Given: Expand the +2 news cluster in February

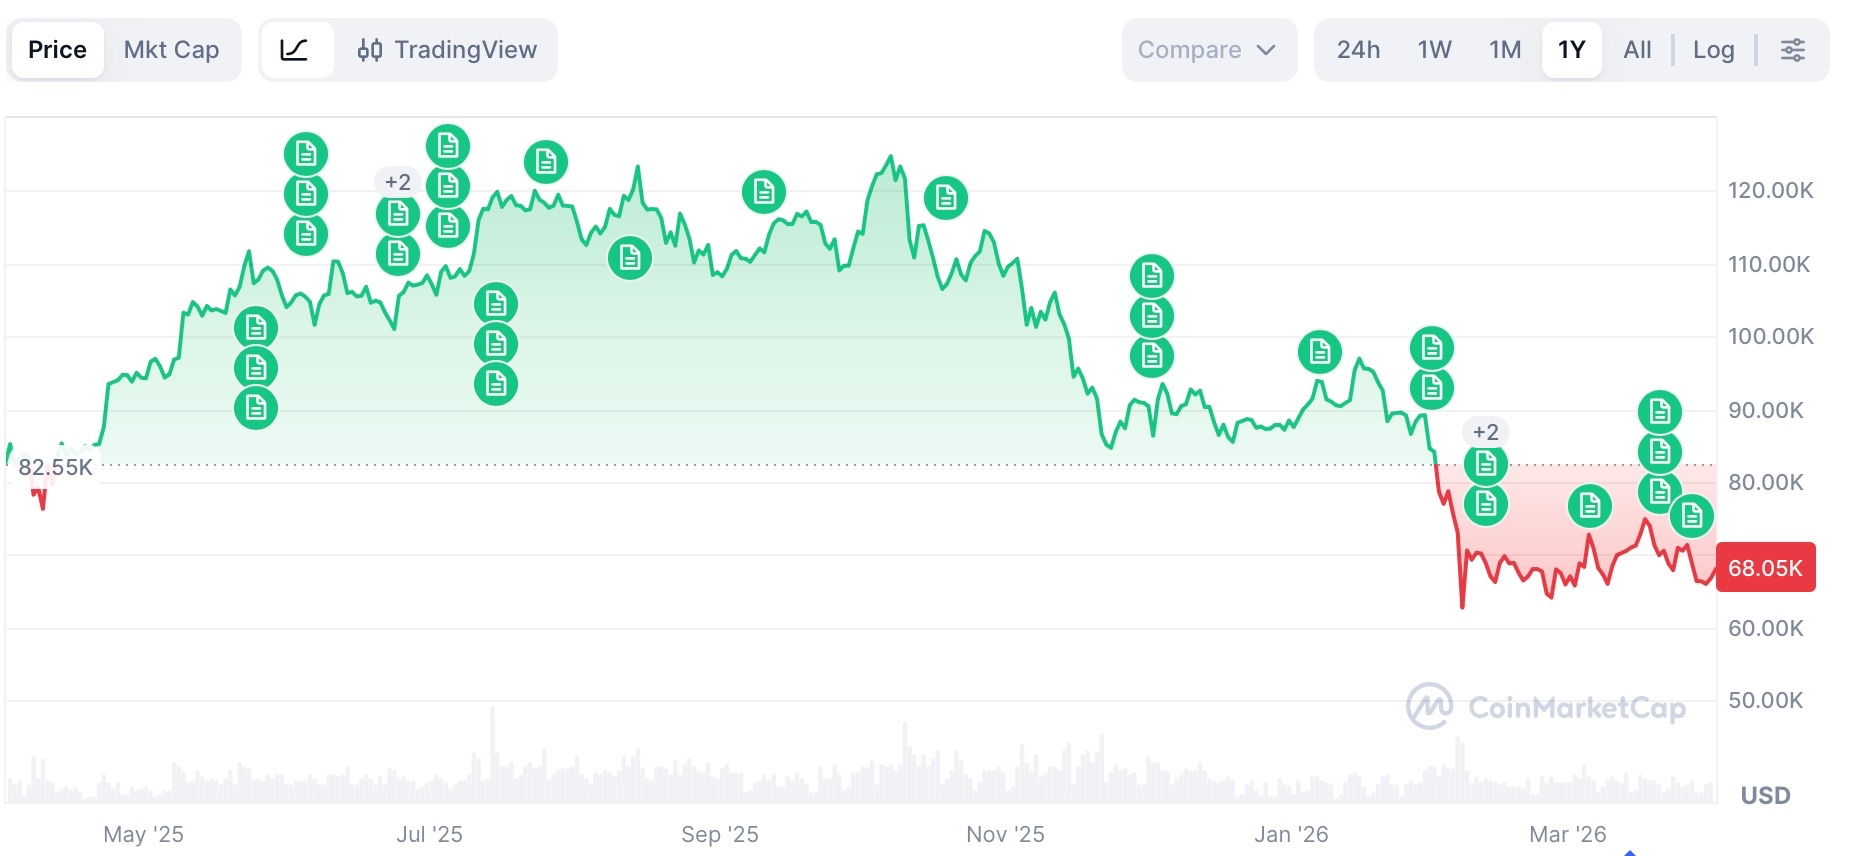Looking at the screenshot, I should tap(1486, 432).
